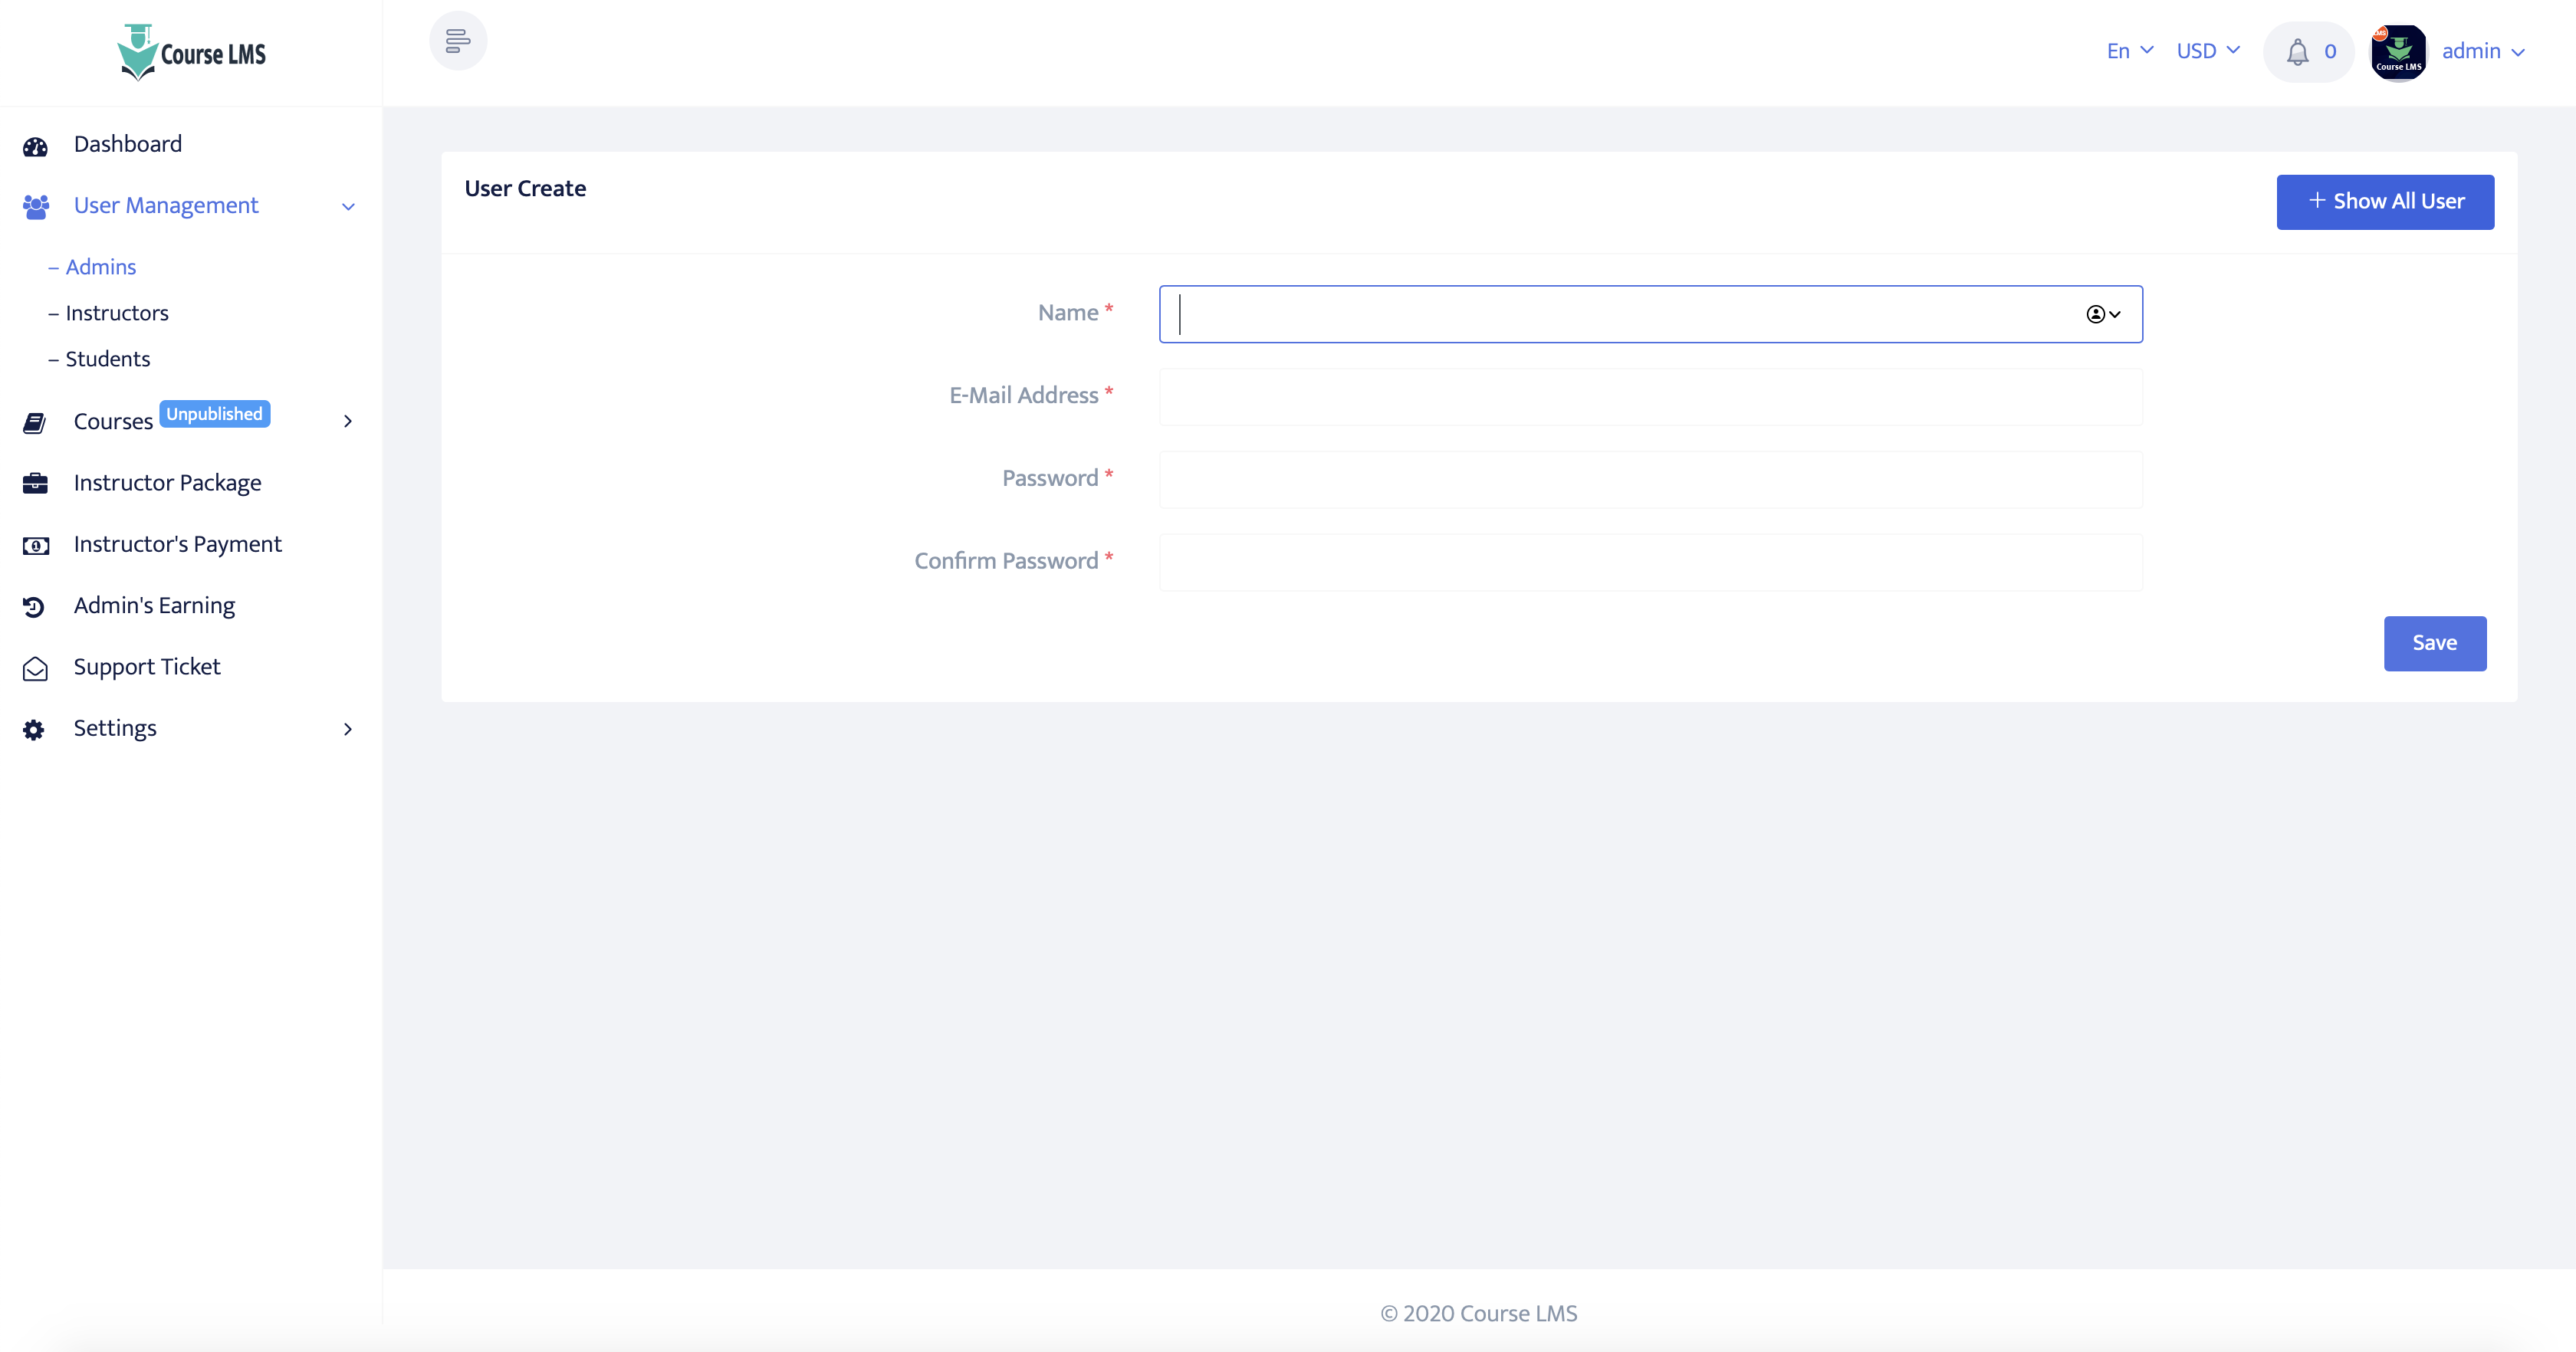This screenshot has width=2576, height=1352.
Task: Click the notification bell icon
Action: [2297, 51]
